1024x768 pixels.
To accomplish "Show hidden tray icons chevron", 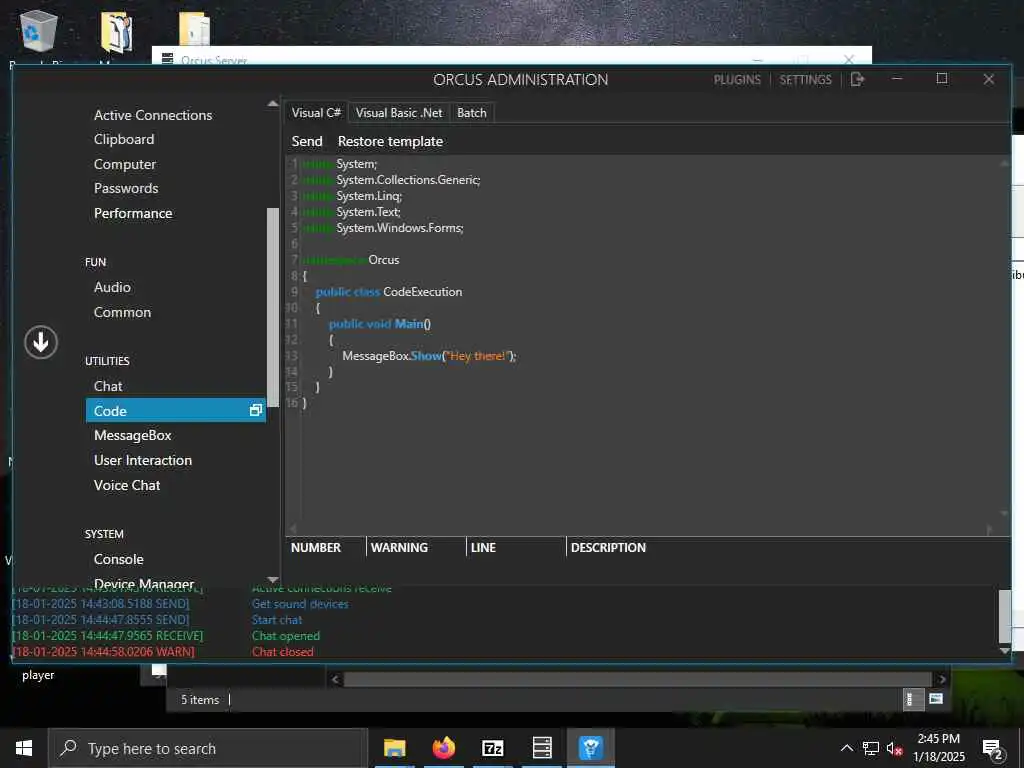I will click(x=846, y=748).
